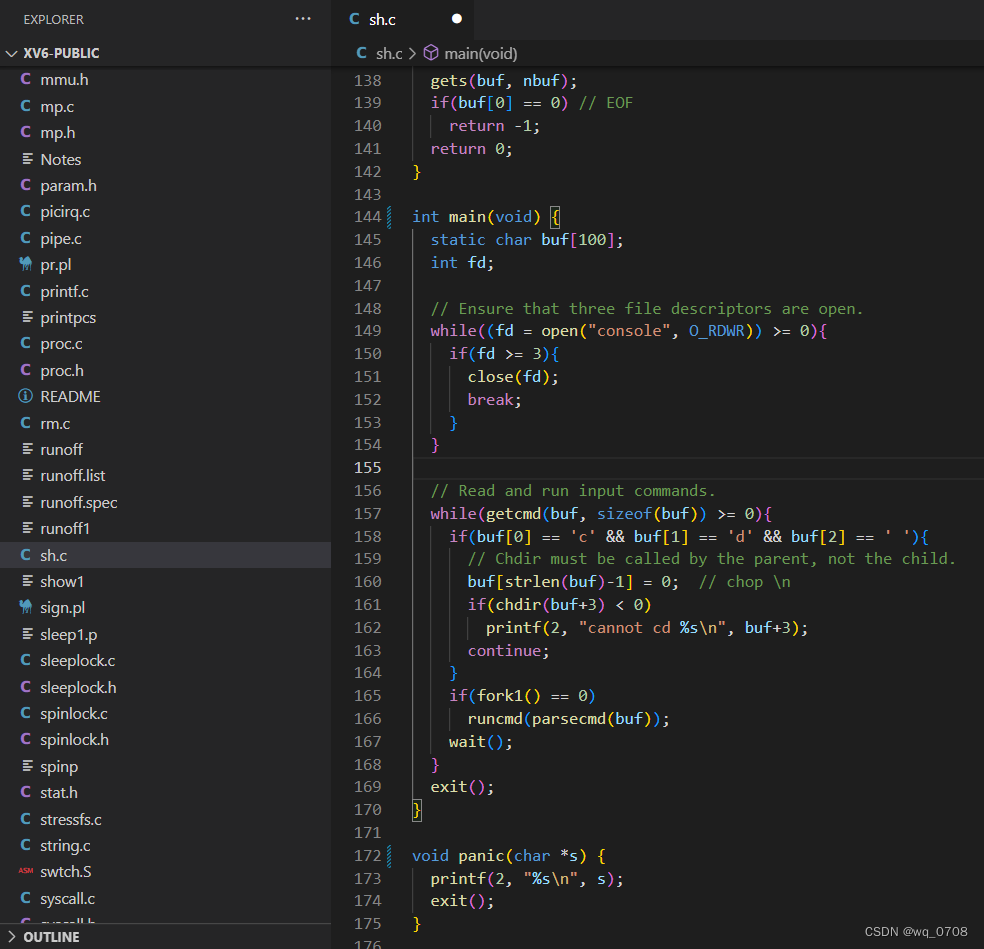
Task: Open mp.h from the file list
Action: pyautogui.click(x=58, y=133)
